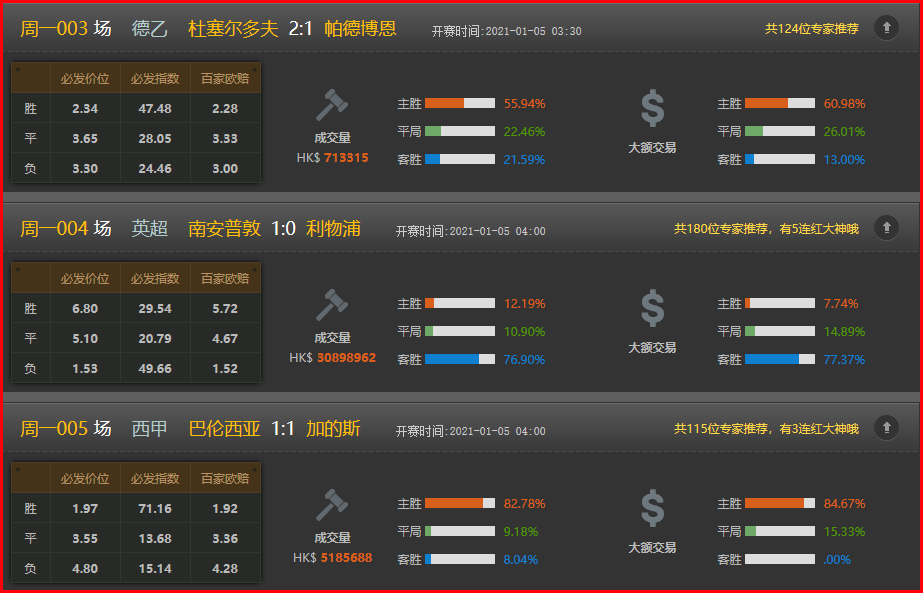This screenshot has height=593, width=923.
Task: Click team name 加的斯
Action: click(333, 429)
